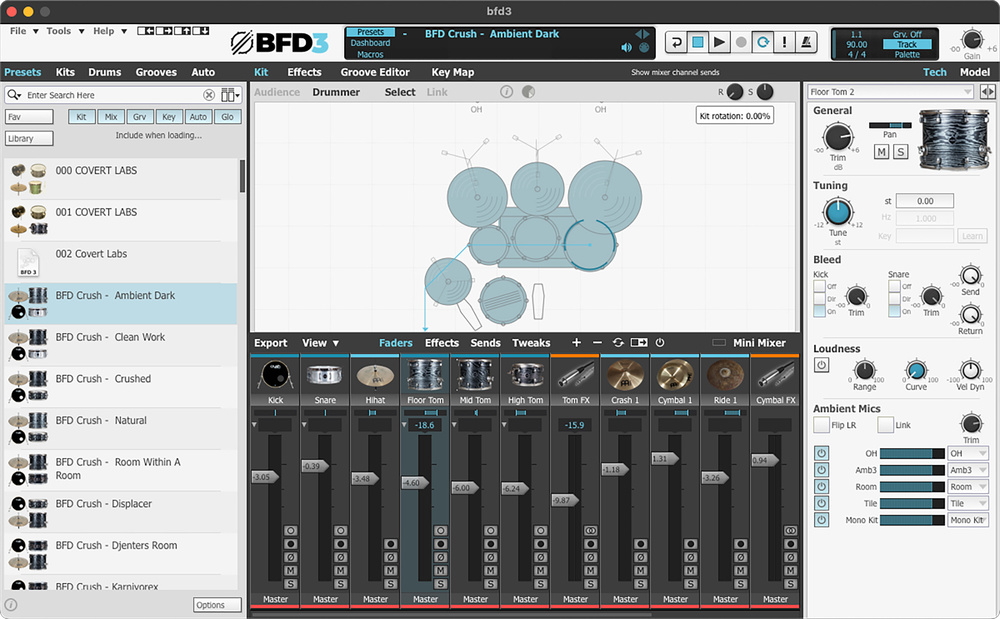This screenshot has height=619, width=1000.
Task: Enable the Link checkbox in Ambient Mics
Action: [885, 425]
